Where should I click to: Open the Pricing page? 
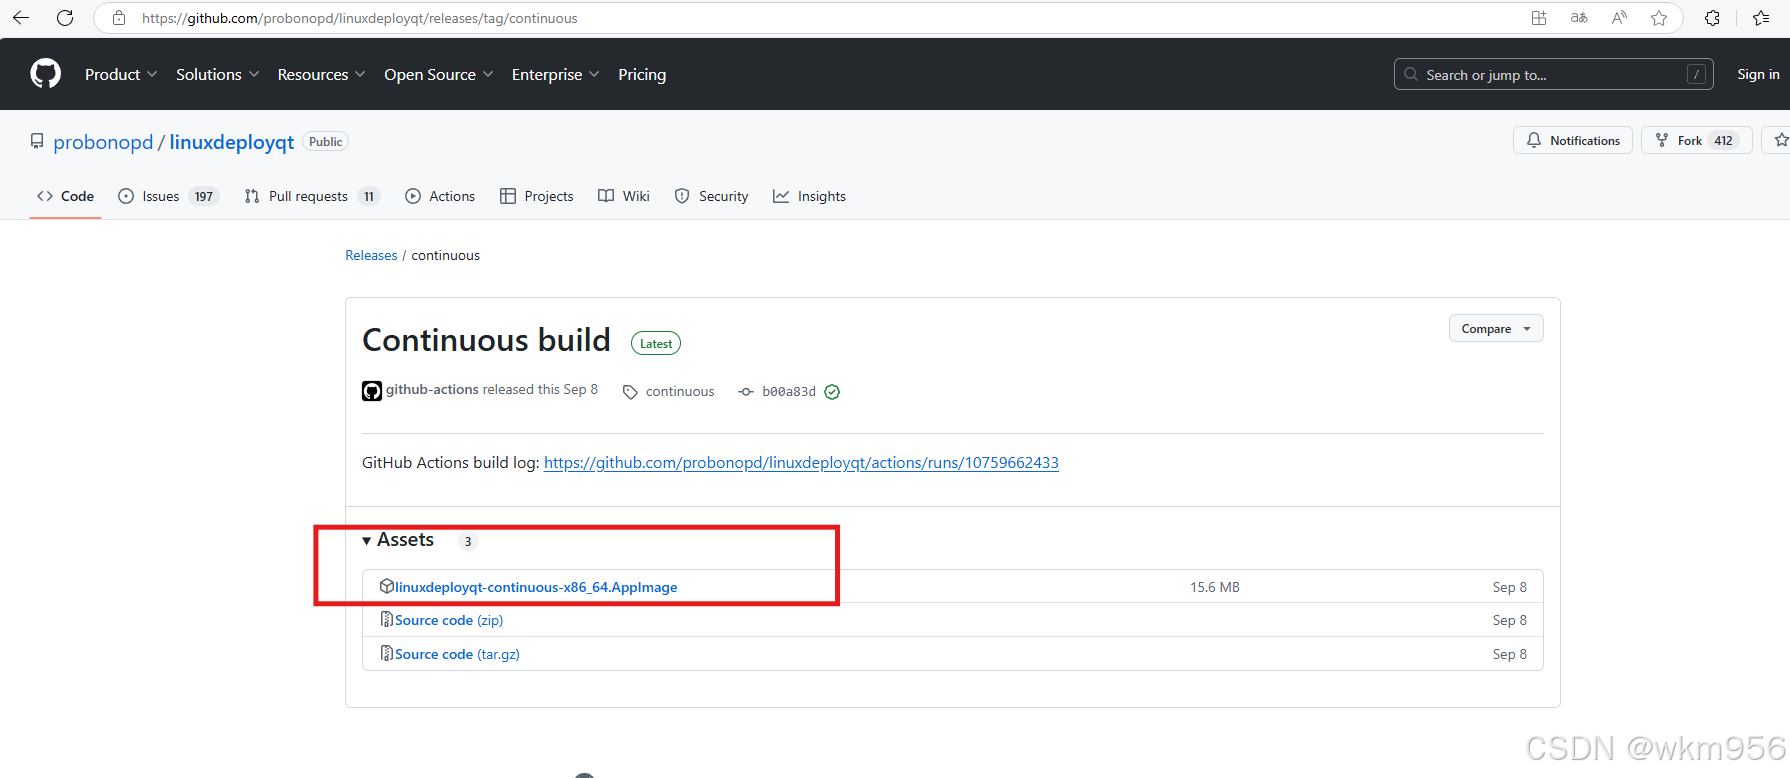pyautogui.click(x=642, y=74)
